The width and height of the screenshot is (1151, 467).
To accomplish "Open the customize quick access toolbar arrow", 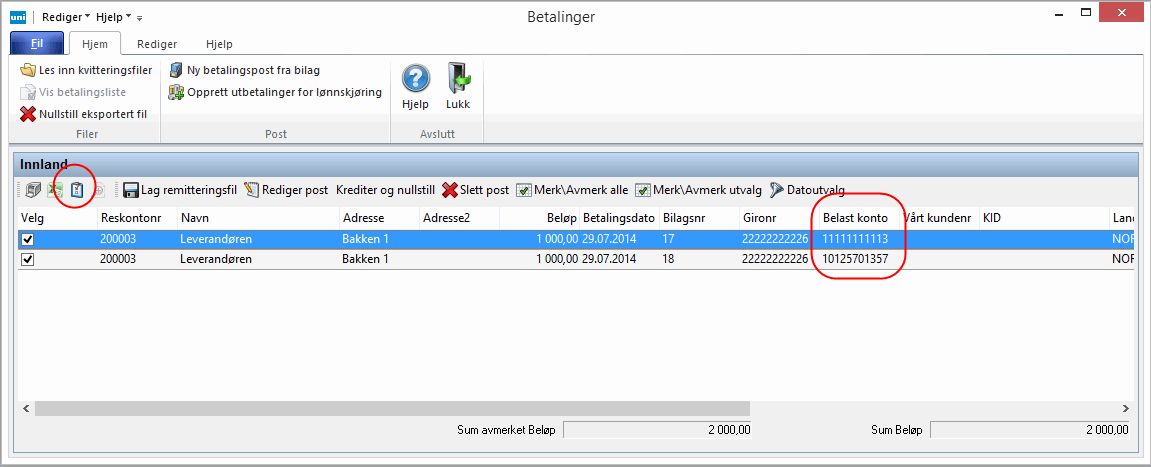I will coord(139,18).
